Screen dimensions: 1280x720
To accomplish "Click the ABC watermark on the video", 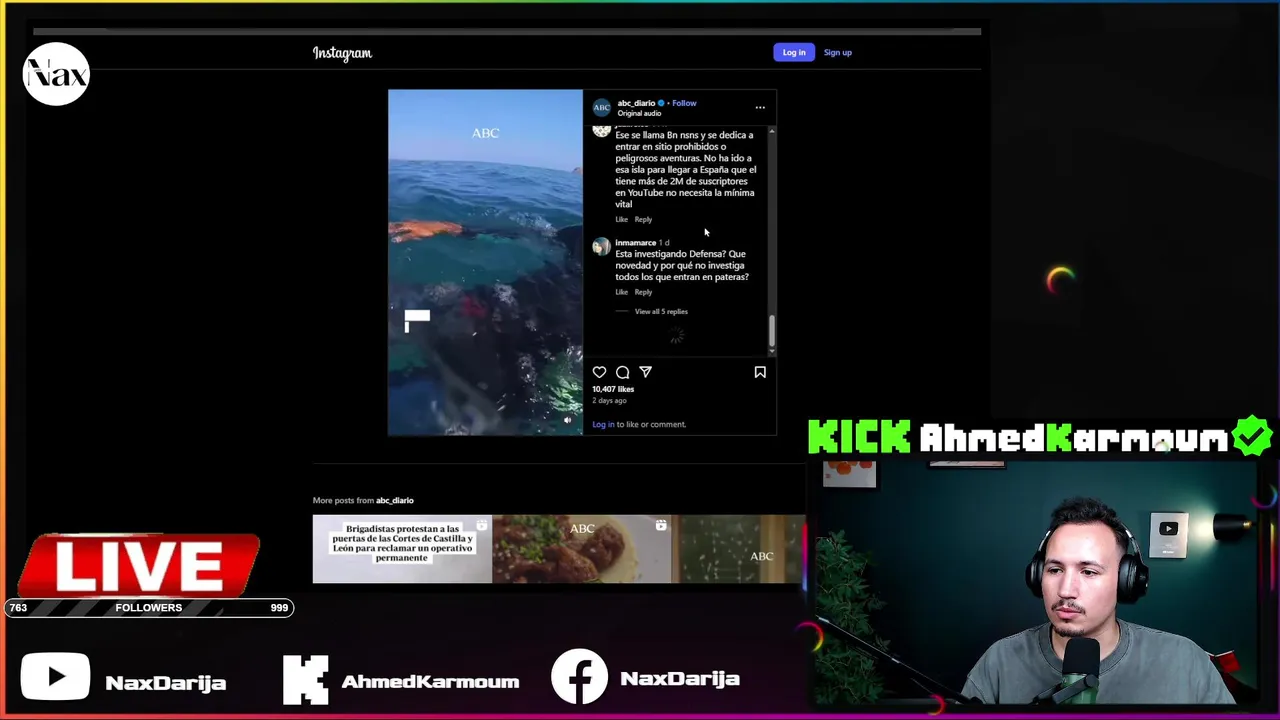I will click(x=485, y=133).
